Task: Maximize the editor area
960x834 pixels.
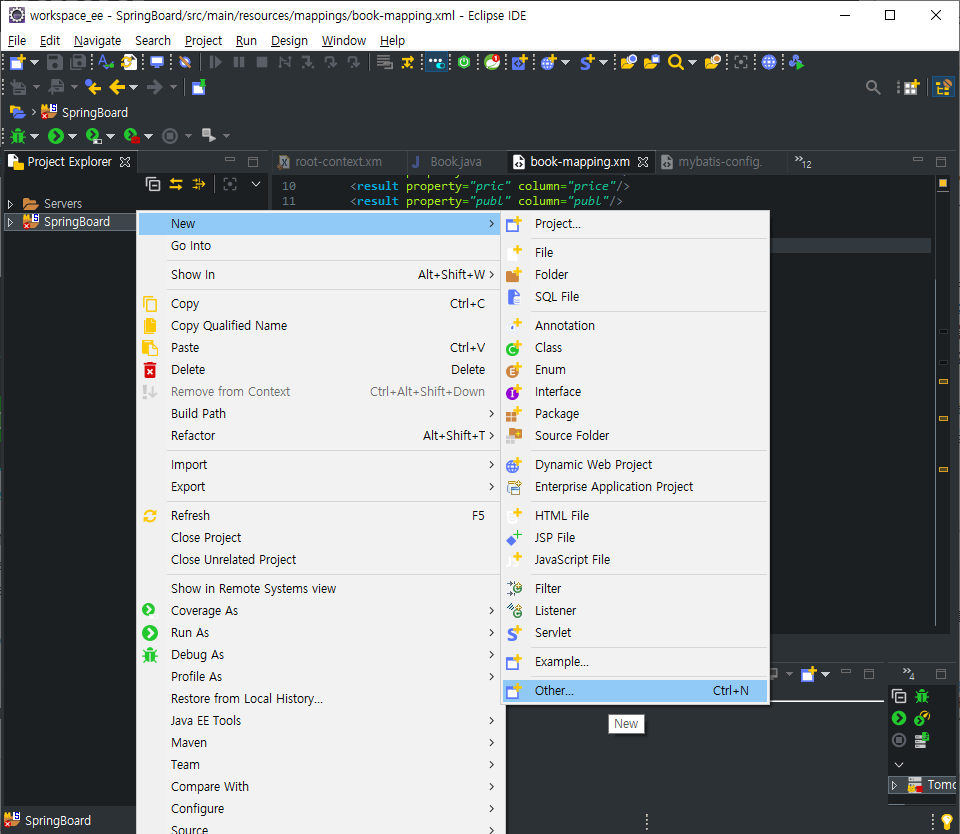Action: click(x=941, y=162)
